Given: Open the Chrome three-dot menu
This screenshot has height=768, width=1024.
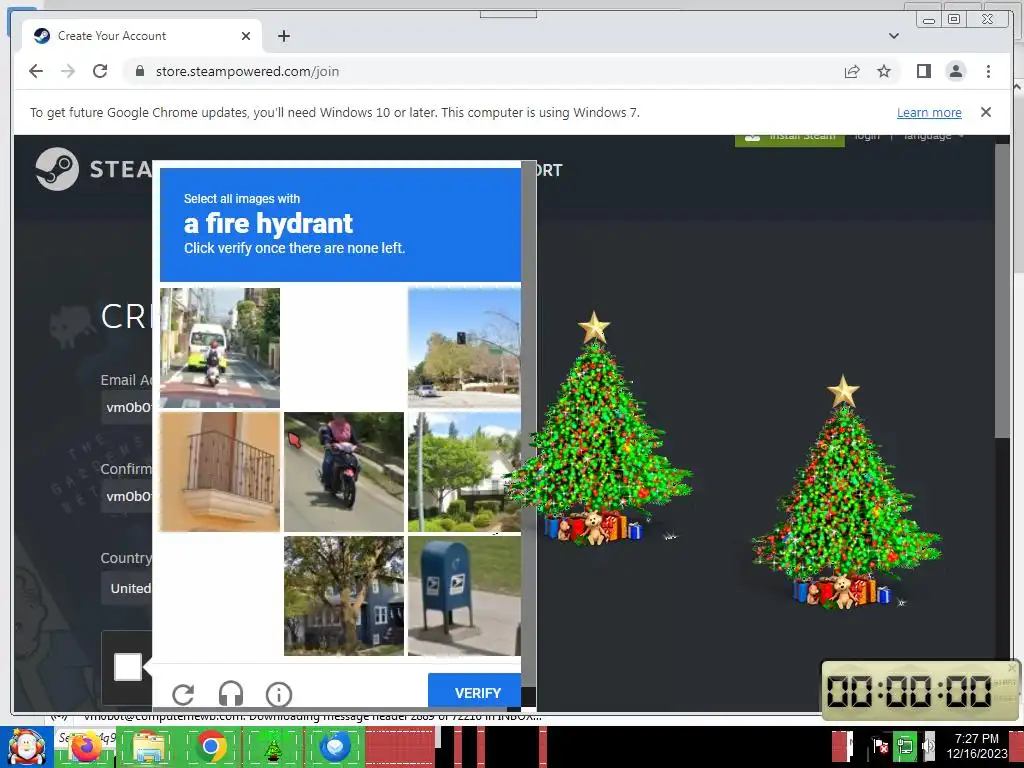Looking at the screenshot, I should (988, 71).
